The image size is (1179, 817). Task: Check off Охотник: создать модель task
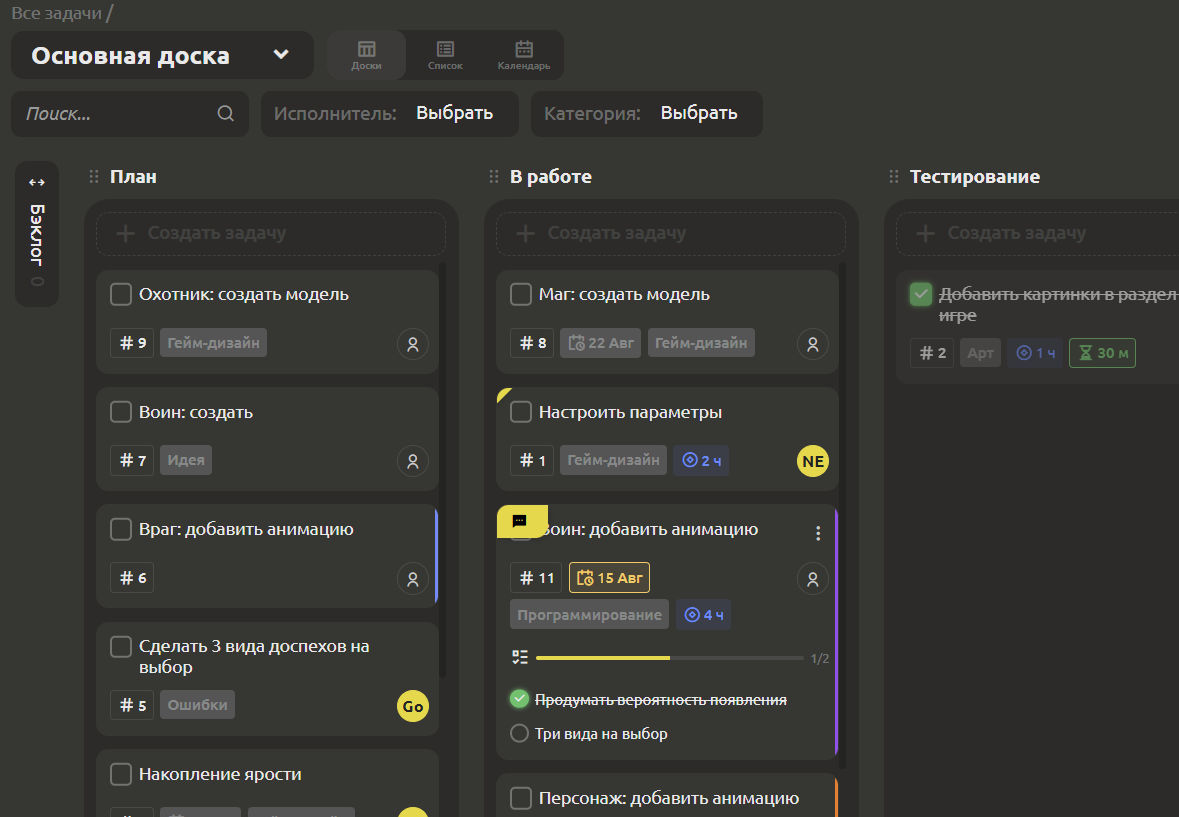point(121,294)
